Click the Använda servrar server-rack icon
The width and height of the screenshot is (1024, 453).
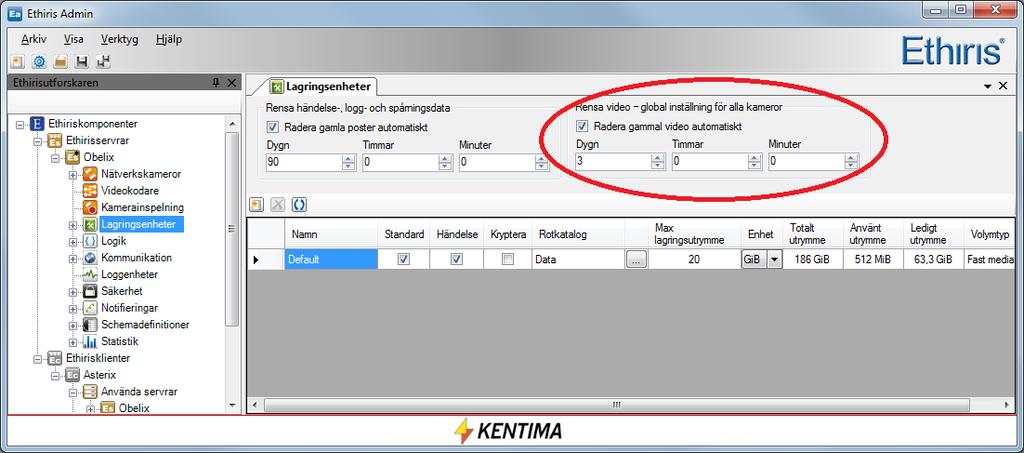point(90,392)
